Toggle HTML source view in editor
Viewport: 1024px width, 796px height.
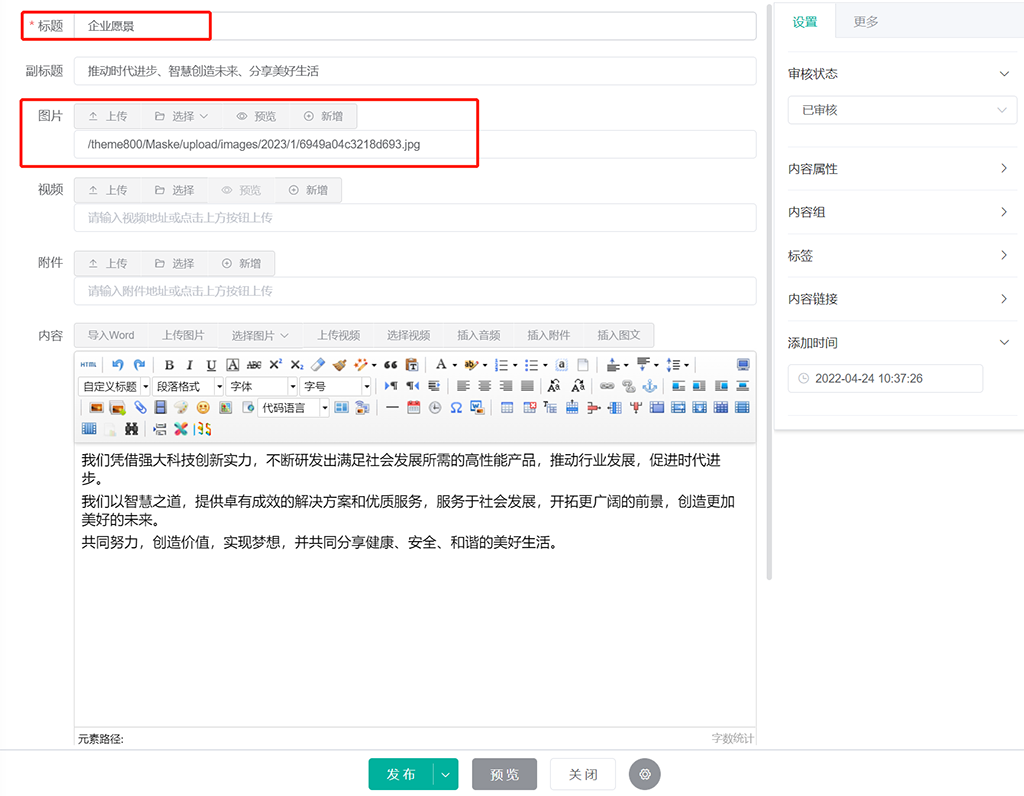[x=89, y=365]
